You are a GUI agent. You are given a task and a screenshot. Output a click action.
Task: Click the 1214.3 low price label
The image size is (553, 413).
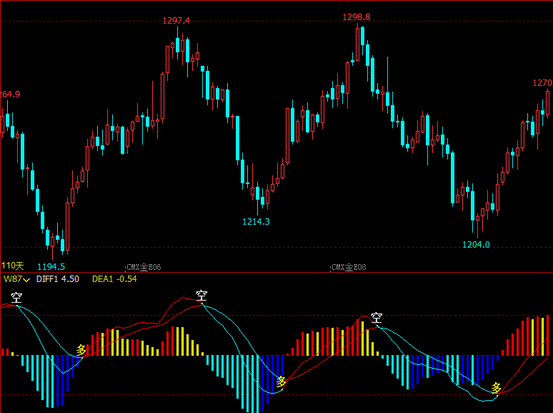click(x=256, y=221)
